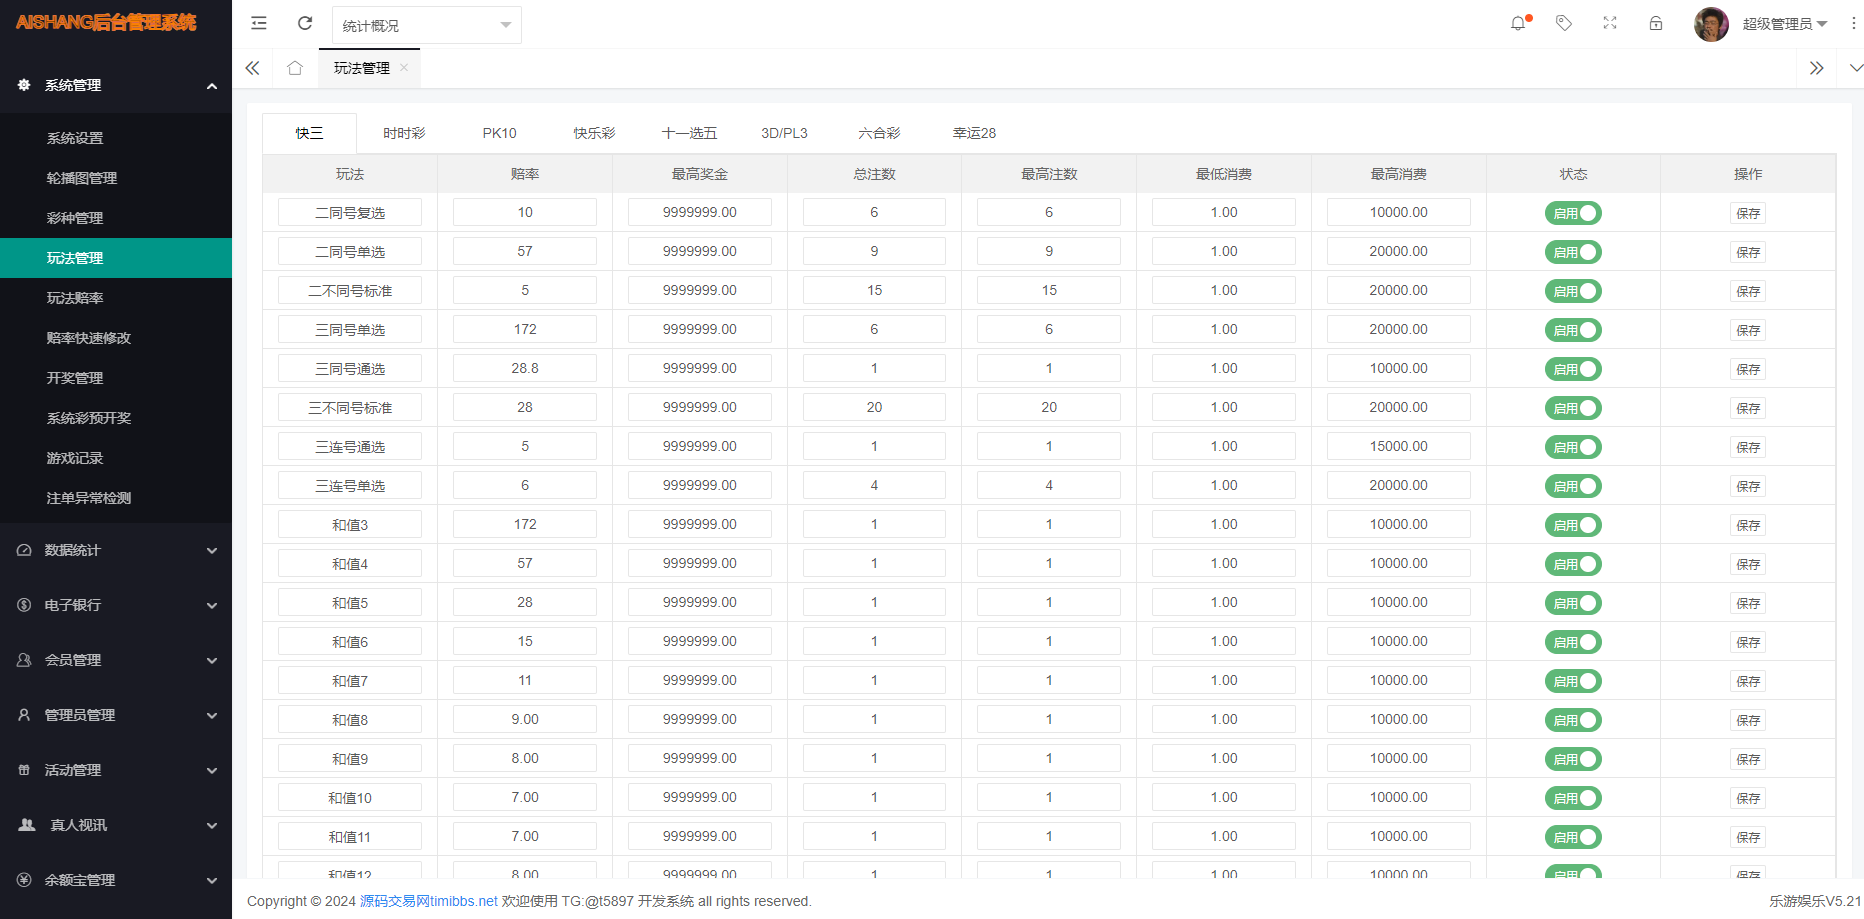Toggle 启用 switch for 二同号复选
The height and width of the screenshot is (919, 1864).
(1573, 213)
